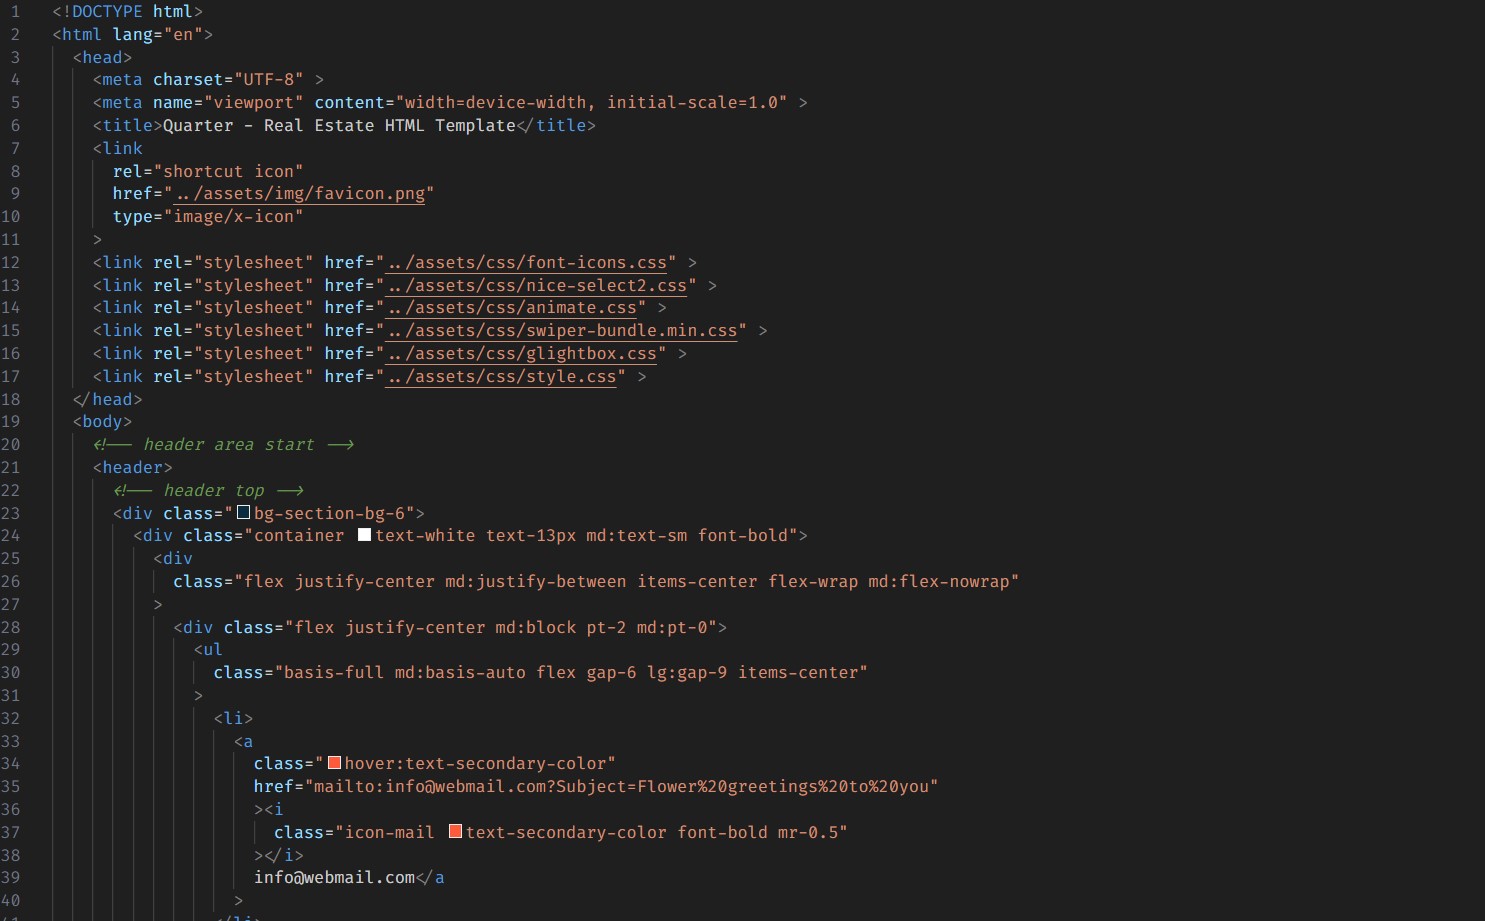
Task: Click the white swatch before text-white
Action: (364, 536)
